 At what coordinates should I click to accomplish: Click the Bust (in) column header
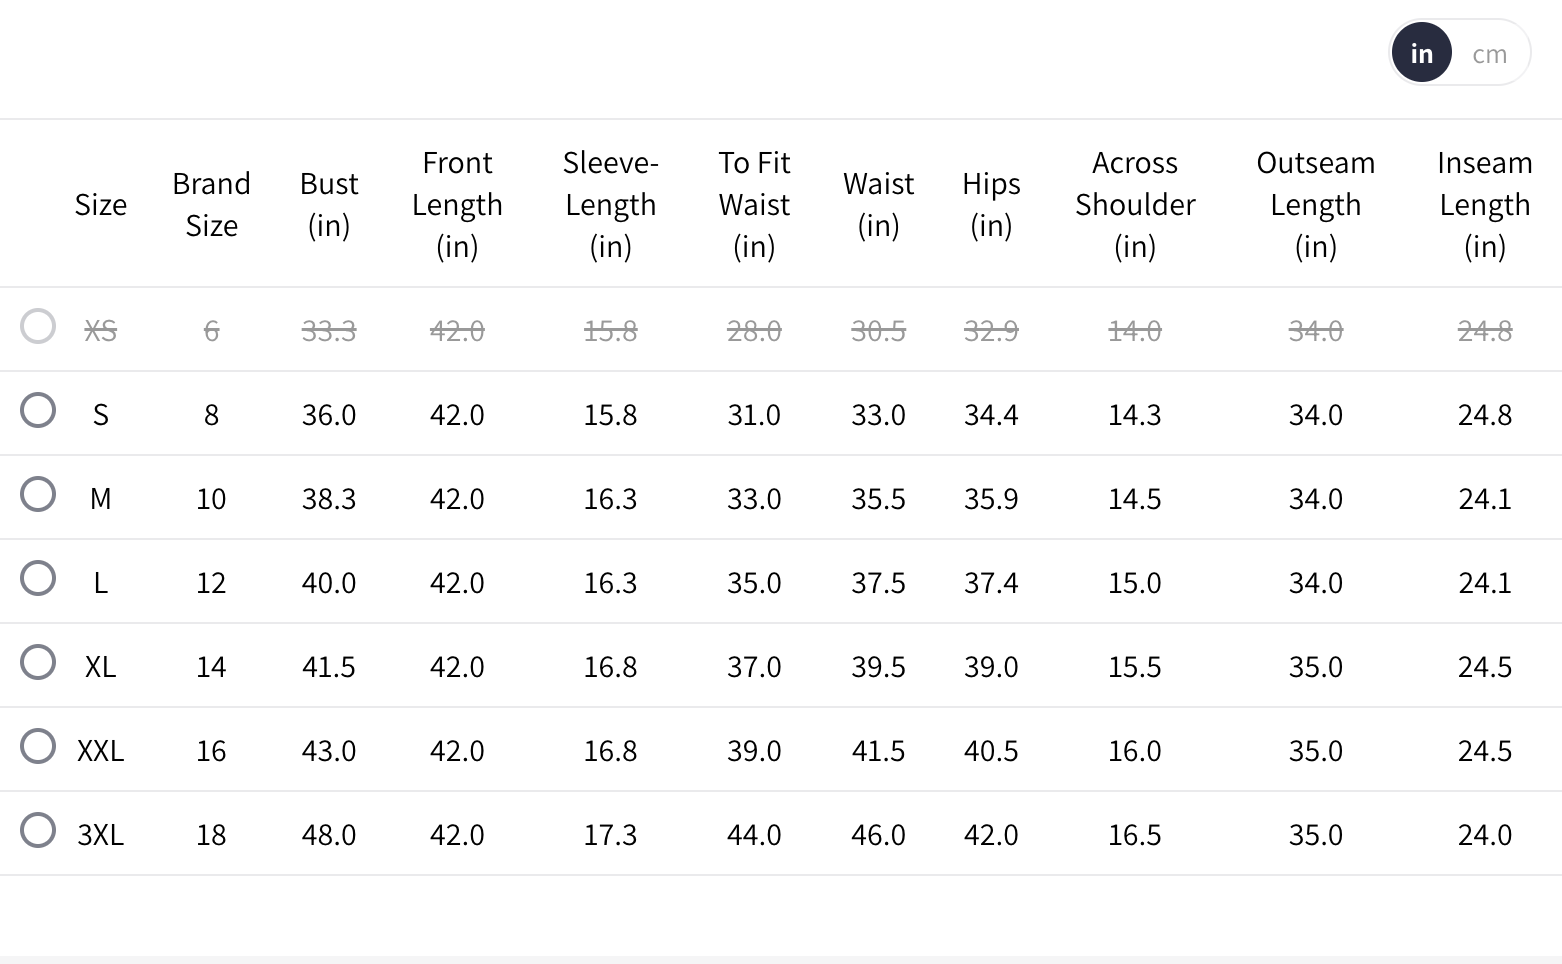click(328, 204)
